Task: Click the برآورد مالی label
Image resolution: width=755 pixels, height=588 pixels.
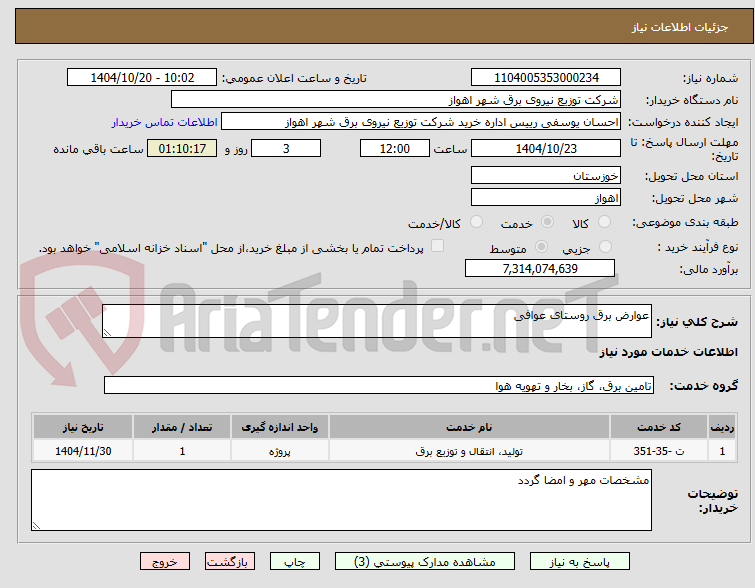Action: click(x=708, y=269)
